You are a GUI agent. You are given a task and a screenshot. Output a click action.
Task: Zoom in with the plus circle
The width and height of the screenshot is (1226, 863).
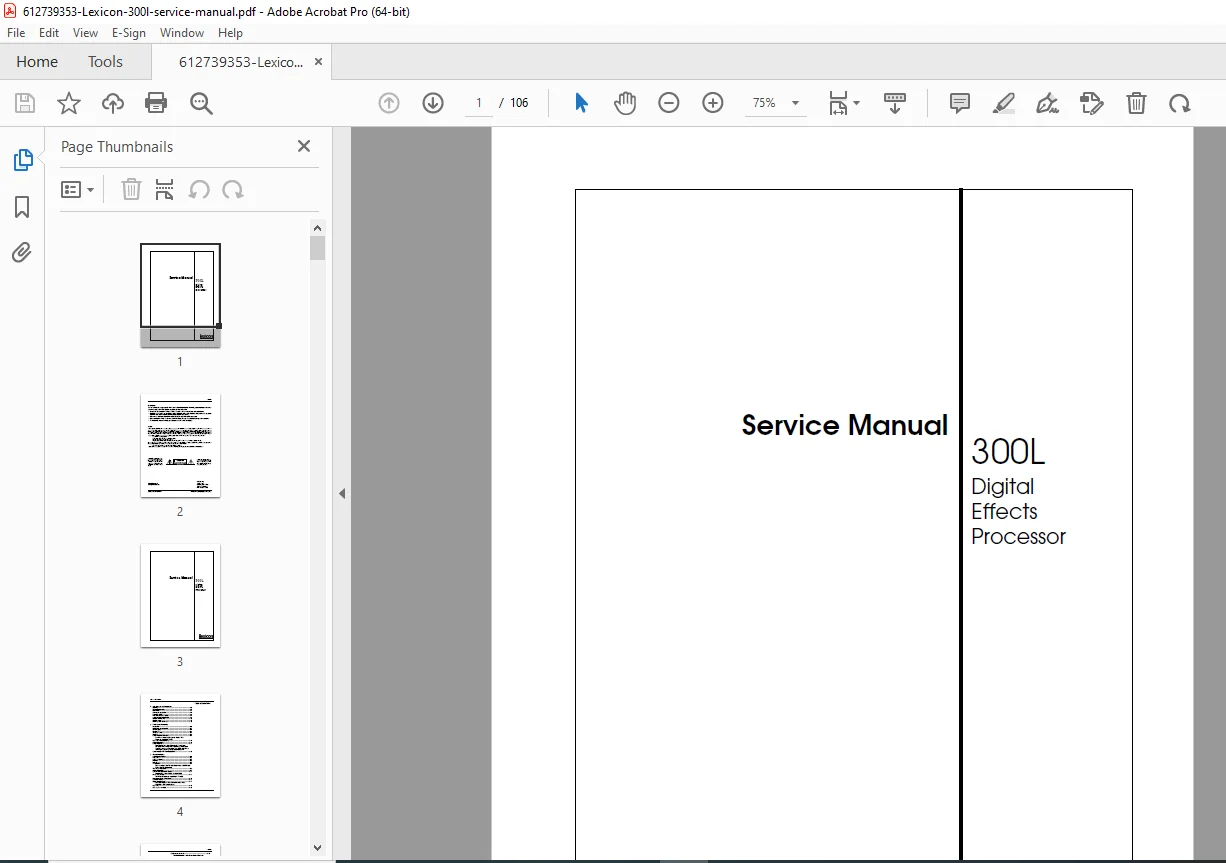[x=713, y=103]
